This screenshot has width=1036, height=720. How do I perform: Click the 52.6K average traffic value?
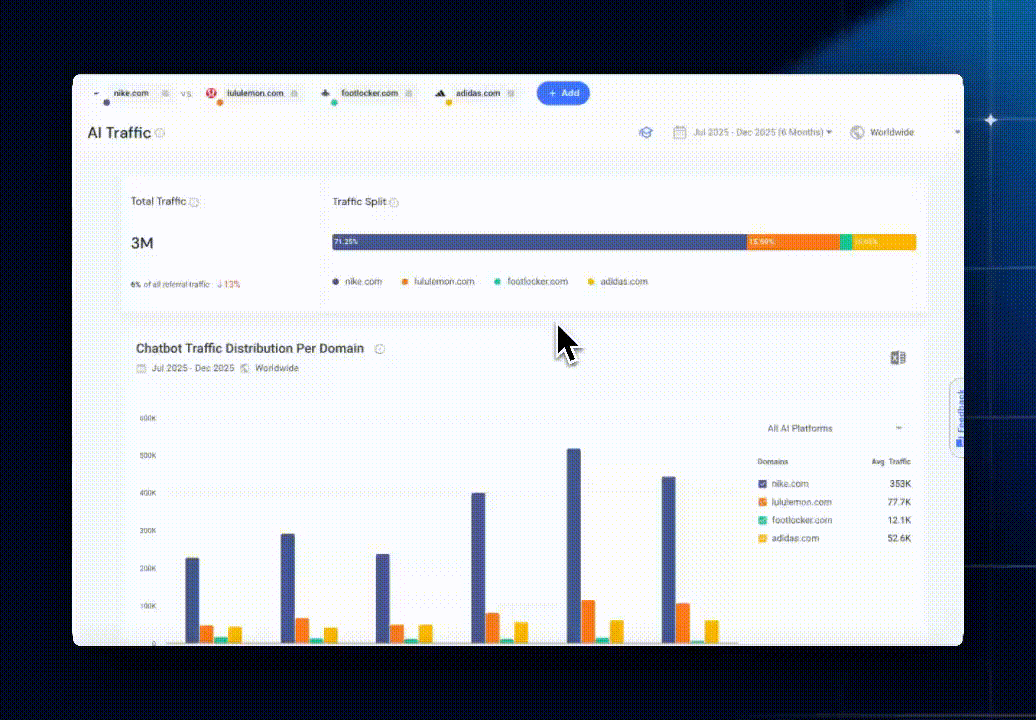(x=899, y=538)
